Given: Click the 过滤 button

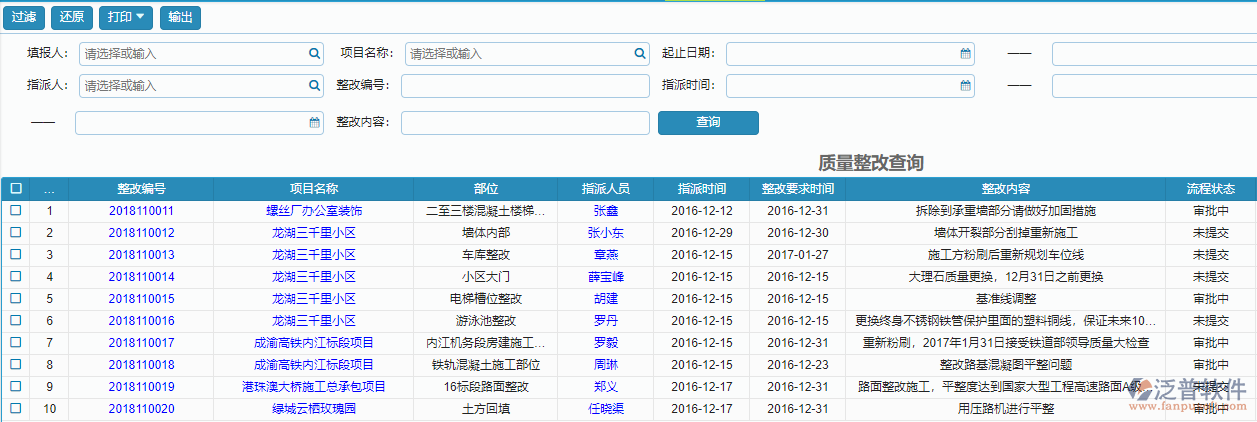Looking at the screenshot, I should point(23,17).
